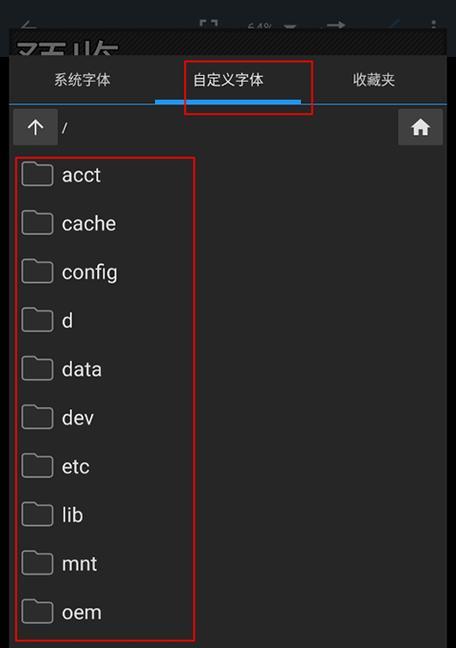The width and height of the screenshot is (456, 648).
Task: Tap the dimmed fullscreen bracket icon
Action: [x=208, y=24]
